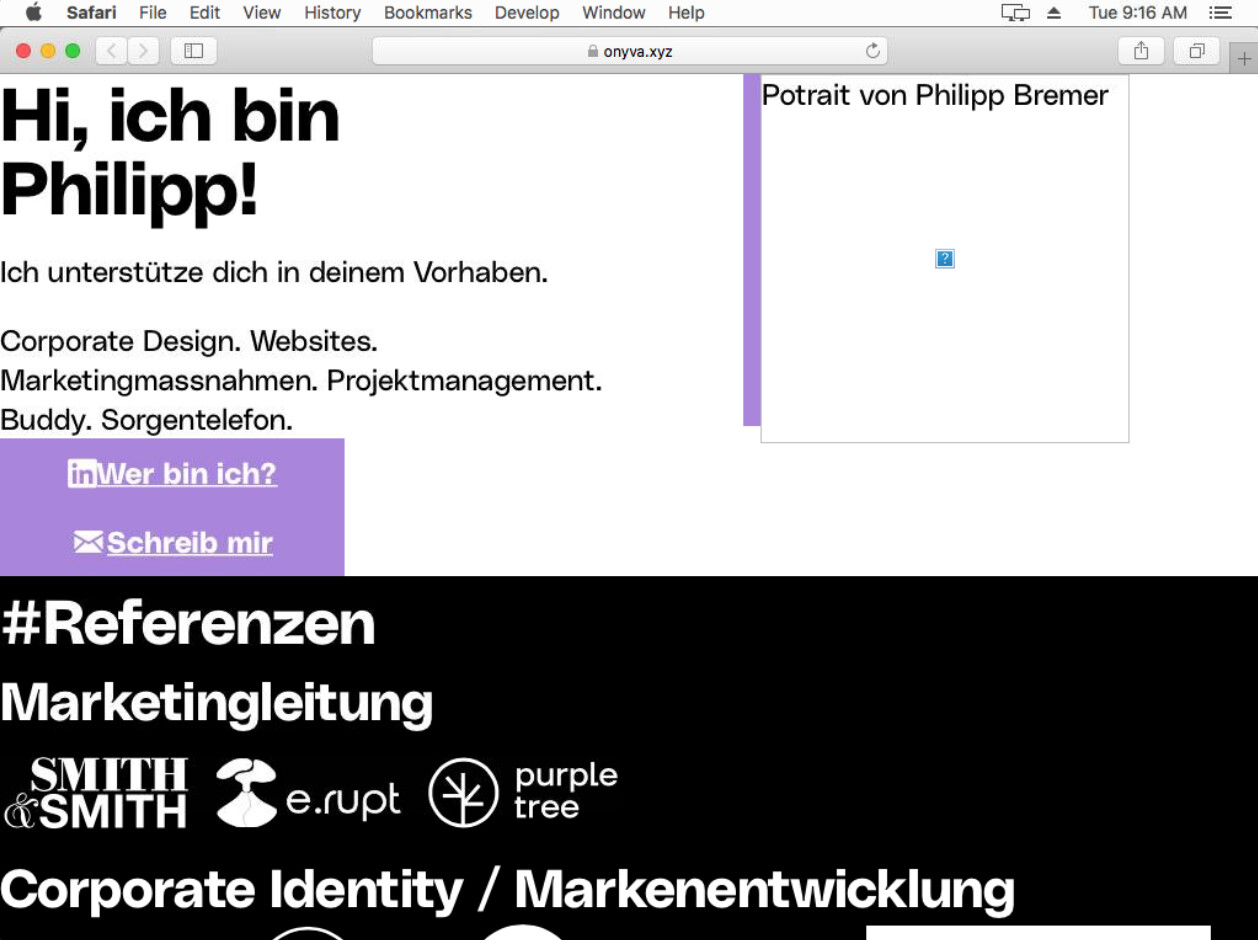Open the Edit menu
This screenshot has height=940, width=1258.
(204, 13)
